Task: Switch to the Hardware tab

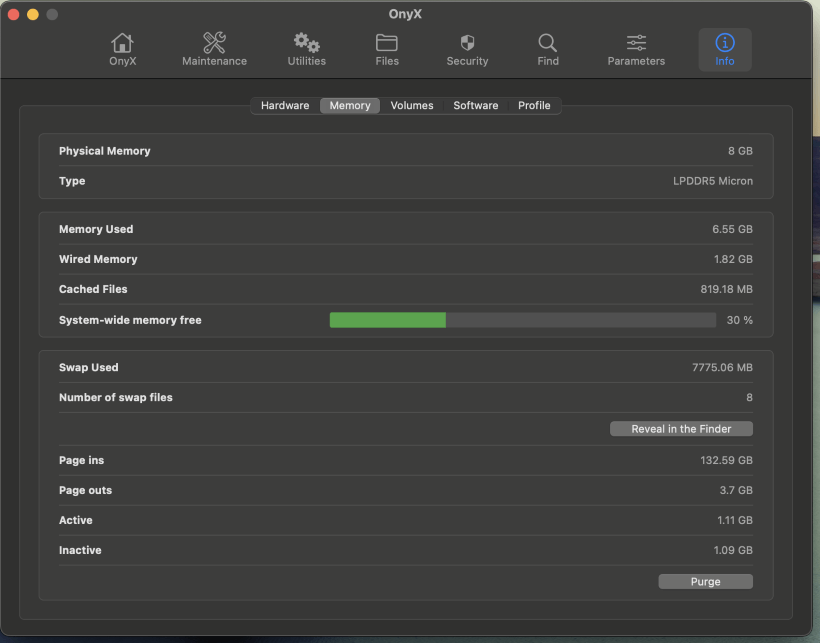Action: point(285,106)
